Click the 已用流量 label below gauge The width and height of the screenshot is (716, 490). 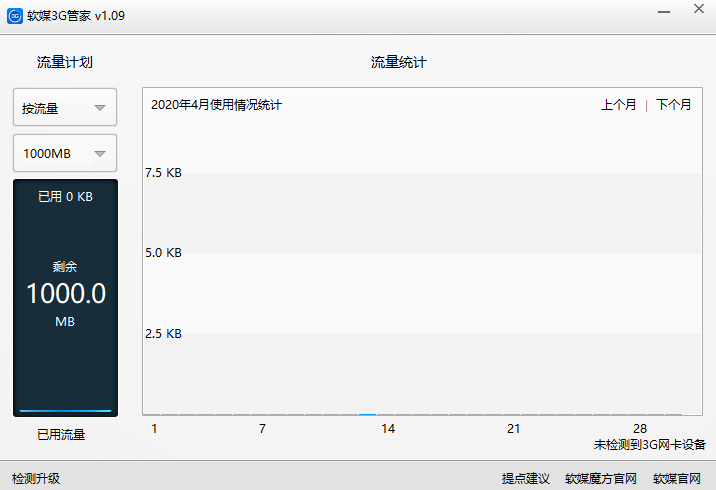click(x=61, y=434)
